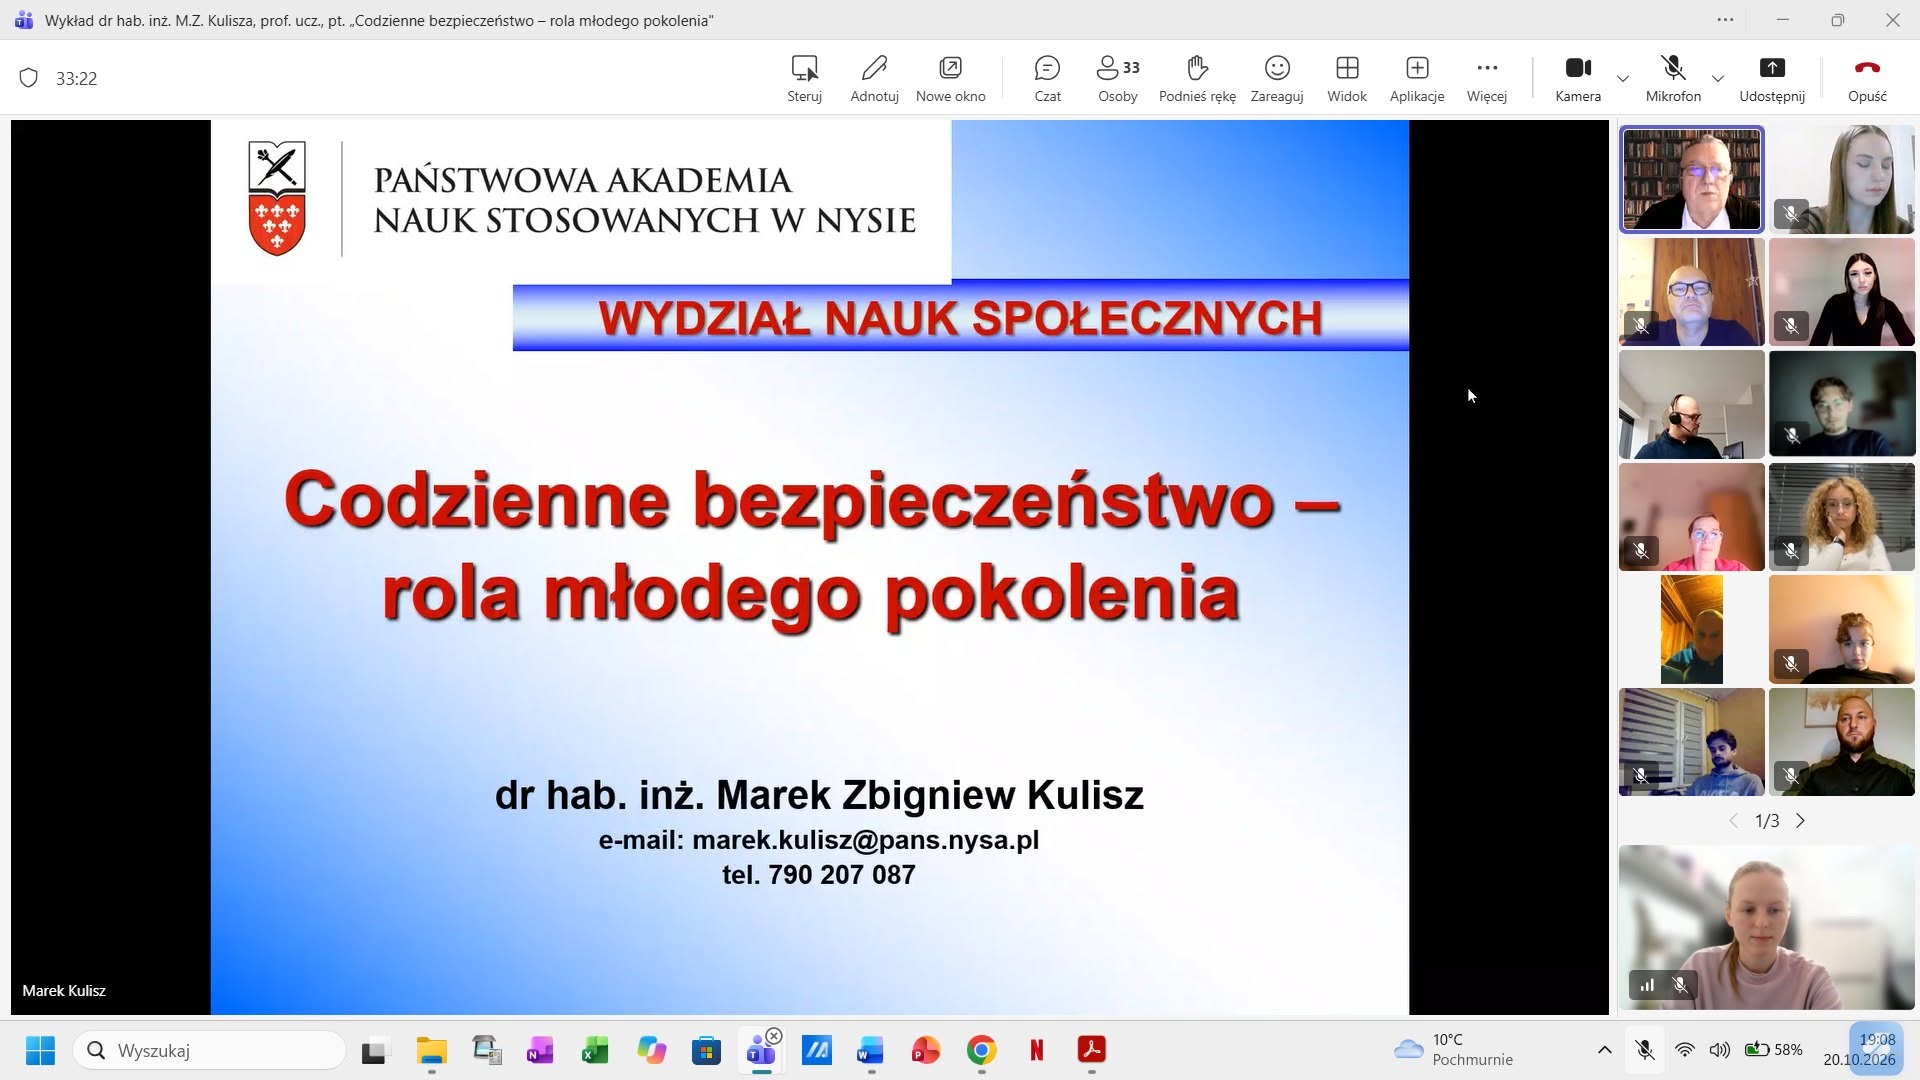
Task: Change layout via Widok
Action: (x=1347, y=79)
